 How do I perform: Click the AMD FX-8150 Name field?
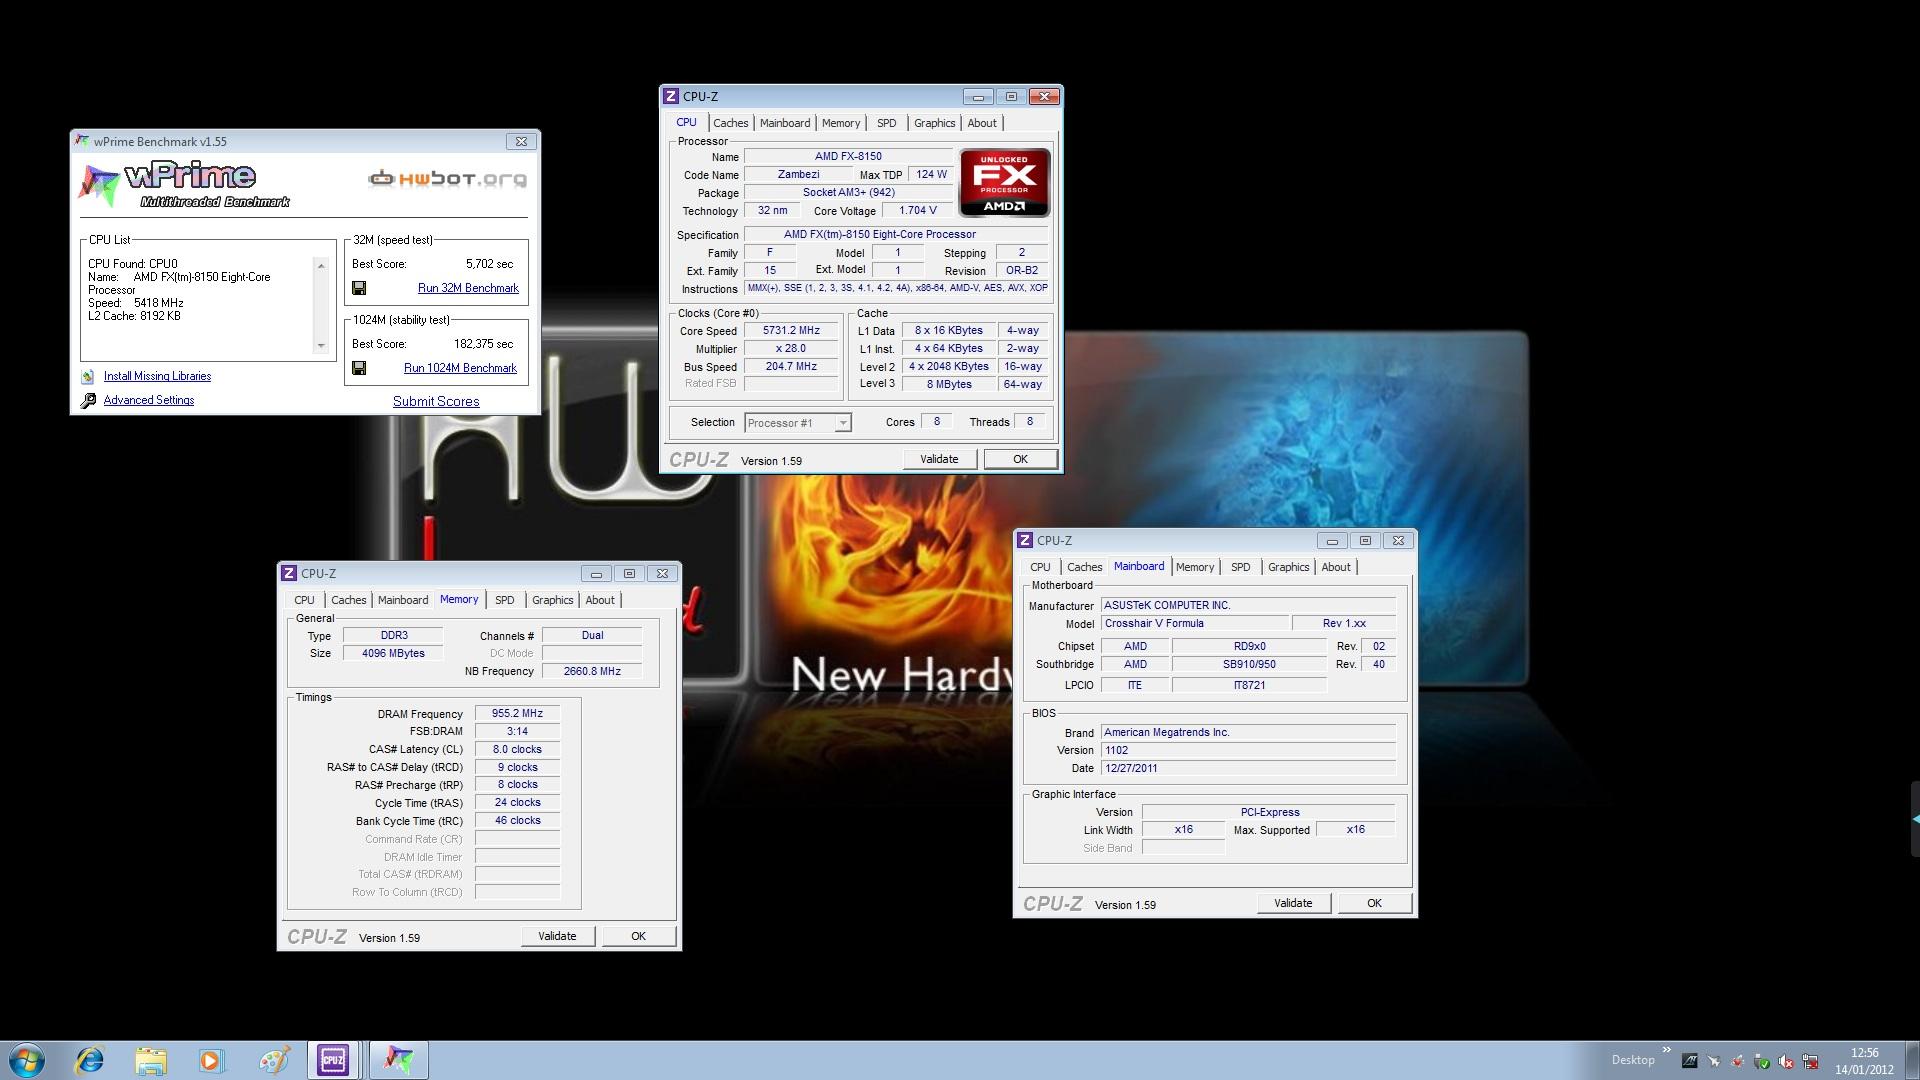(848, 156)
